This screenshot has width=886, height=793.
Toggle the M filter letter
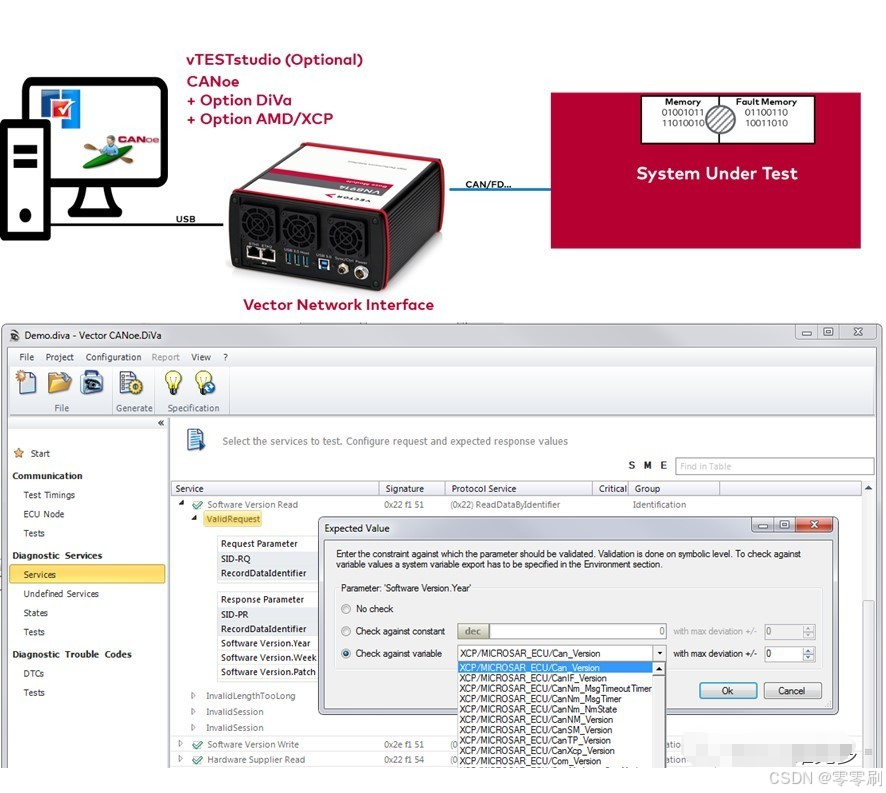pyautogui.click(x=648, y=465)
